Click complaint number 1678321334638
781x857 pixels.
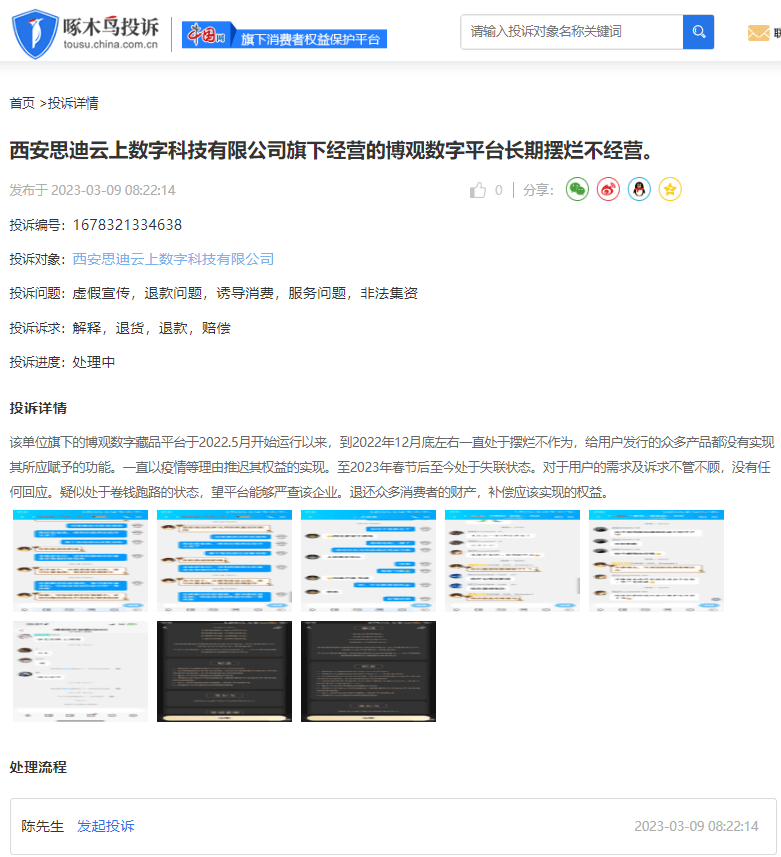coord(127,225)
